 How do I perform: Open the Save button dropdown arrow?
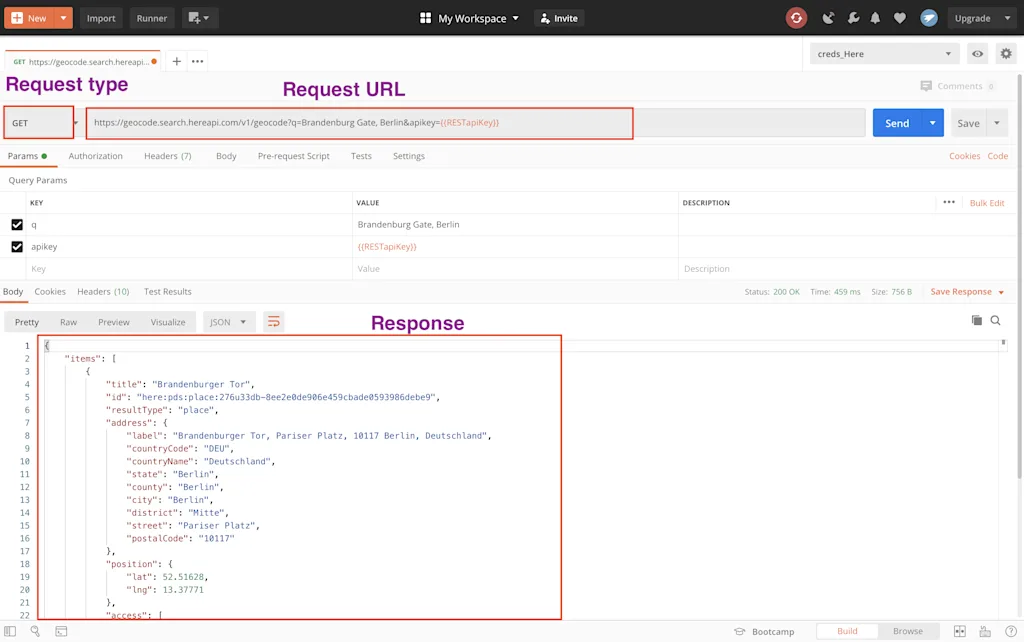click(997, 123)
